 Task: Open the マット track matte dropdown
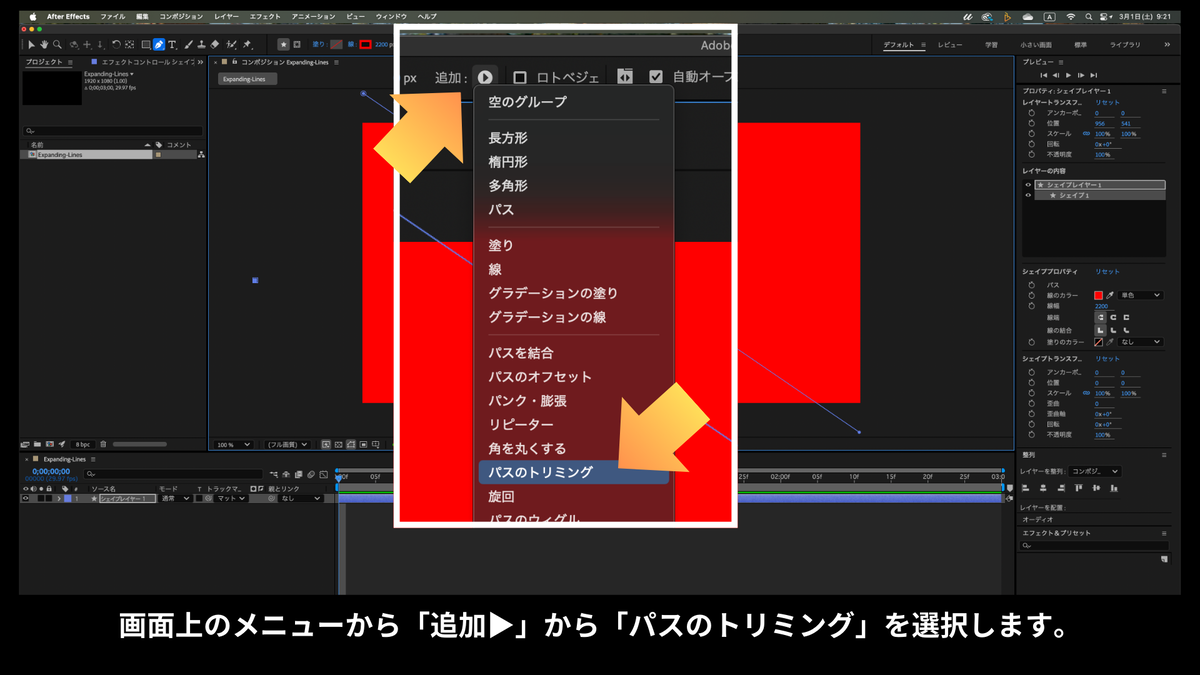point(230,498)
